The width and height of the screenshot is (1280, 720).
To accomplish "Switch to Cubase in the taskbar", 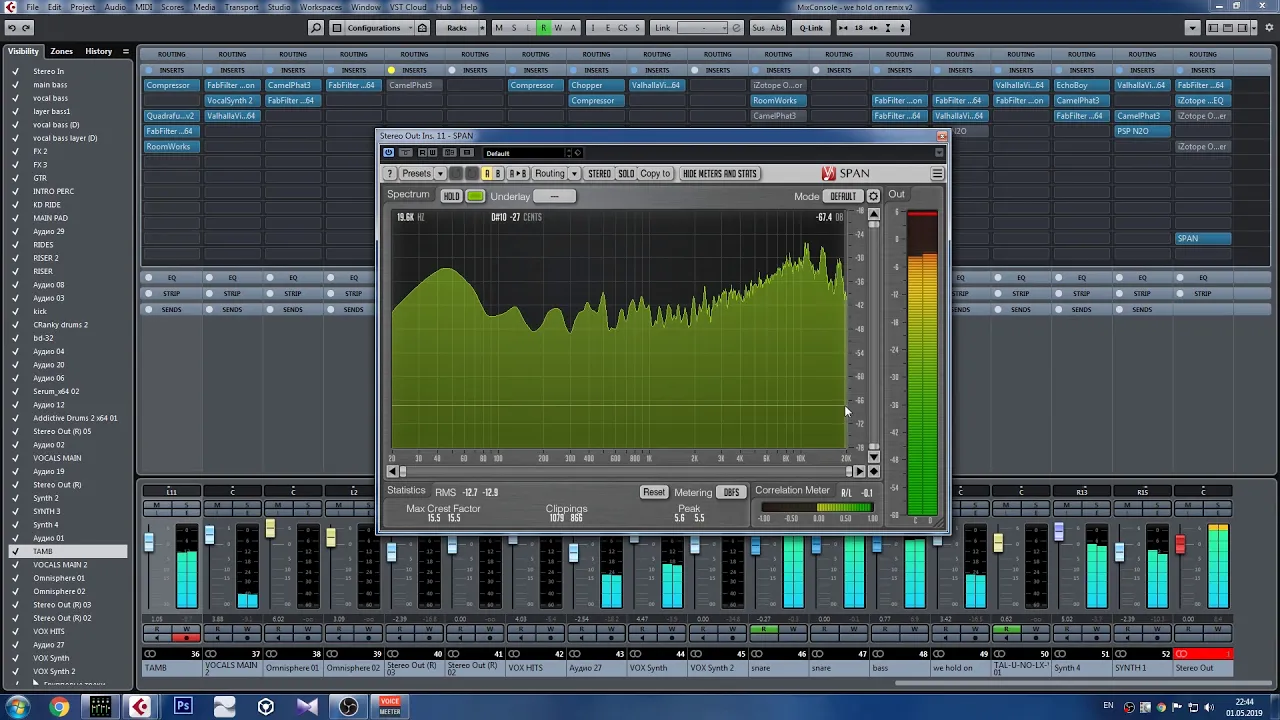I will pos(142,707).
